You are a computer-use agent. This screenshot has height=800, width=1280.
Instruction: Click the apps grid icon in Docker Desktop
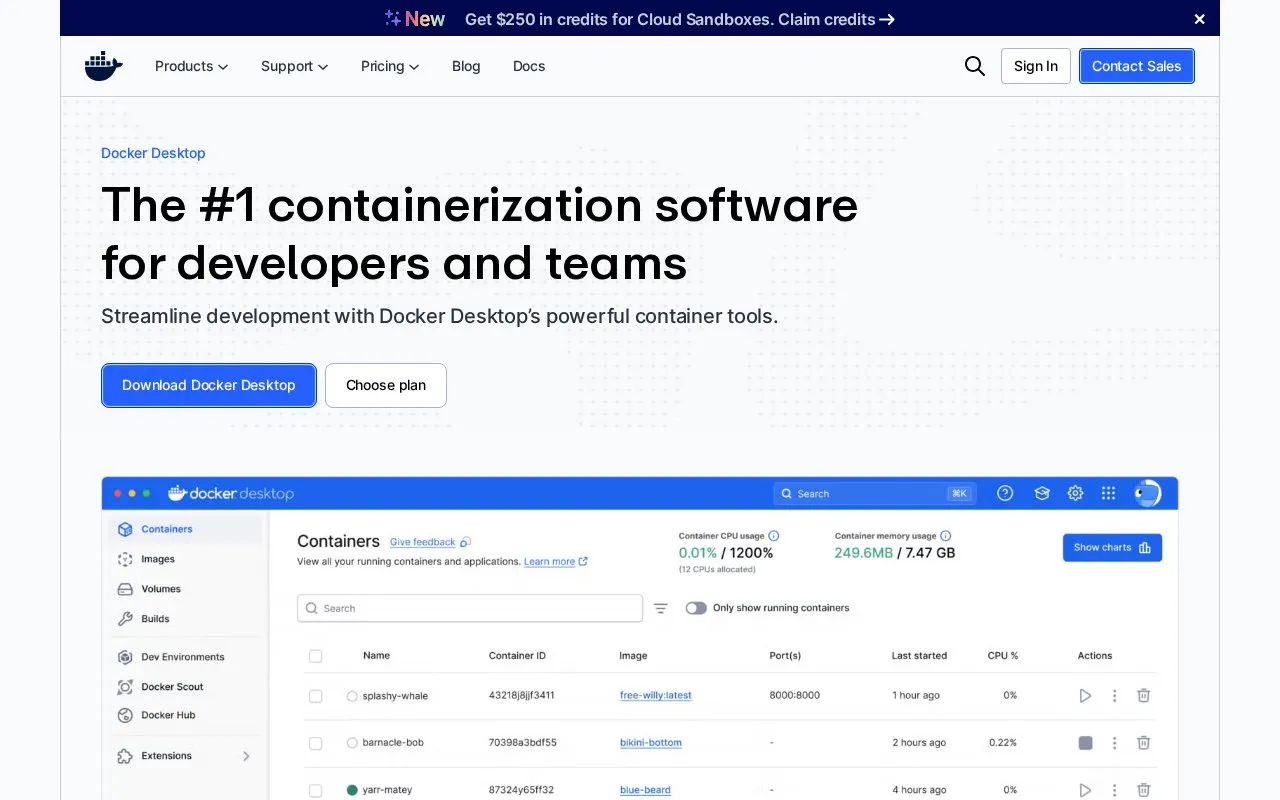click(1108, 493)
